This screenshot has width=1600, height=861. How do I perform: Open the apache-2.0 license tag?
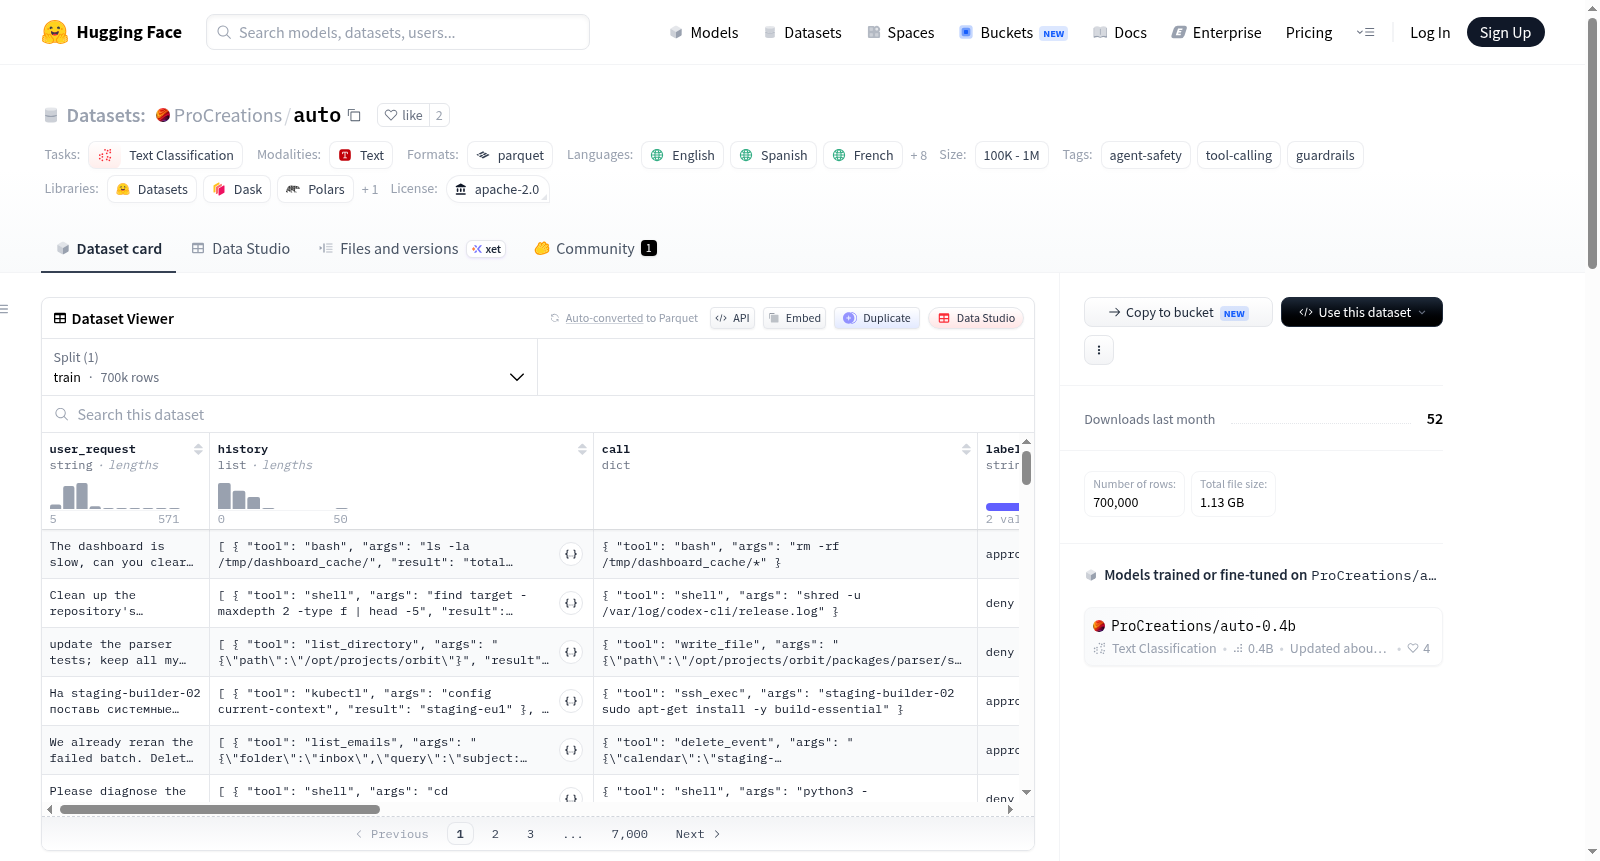coord(497,189)
